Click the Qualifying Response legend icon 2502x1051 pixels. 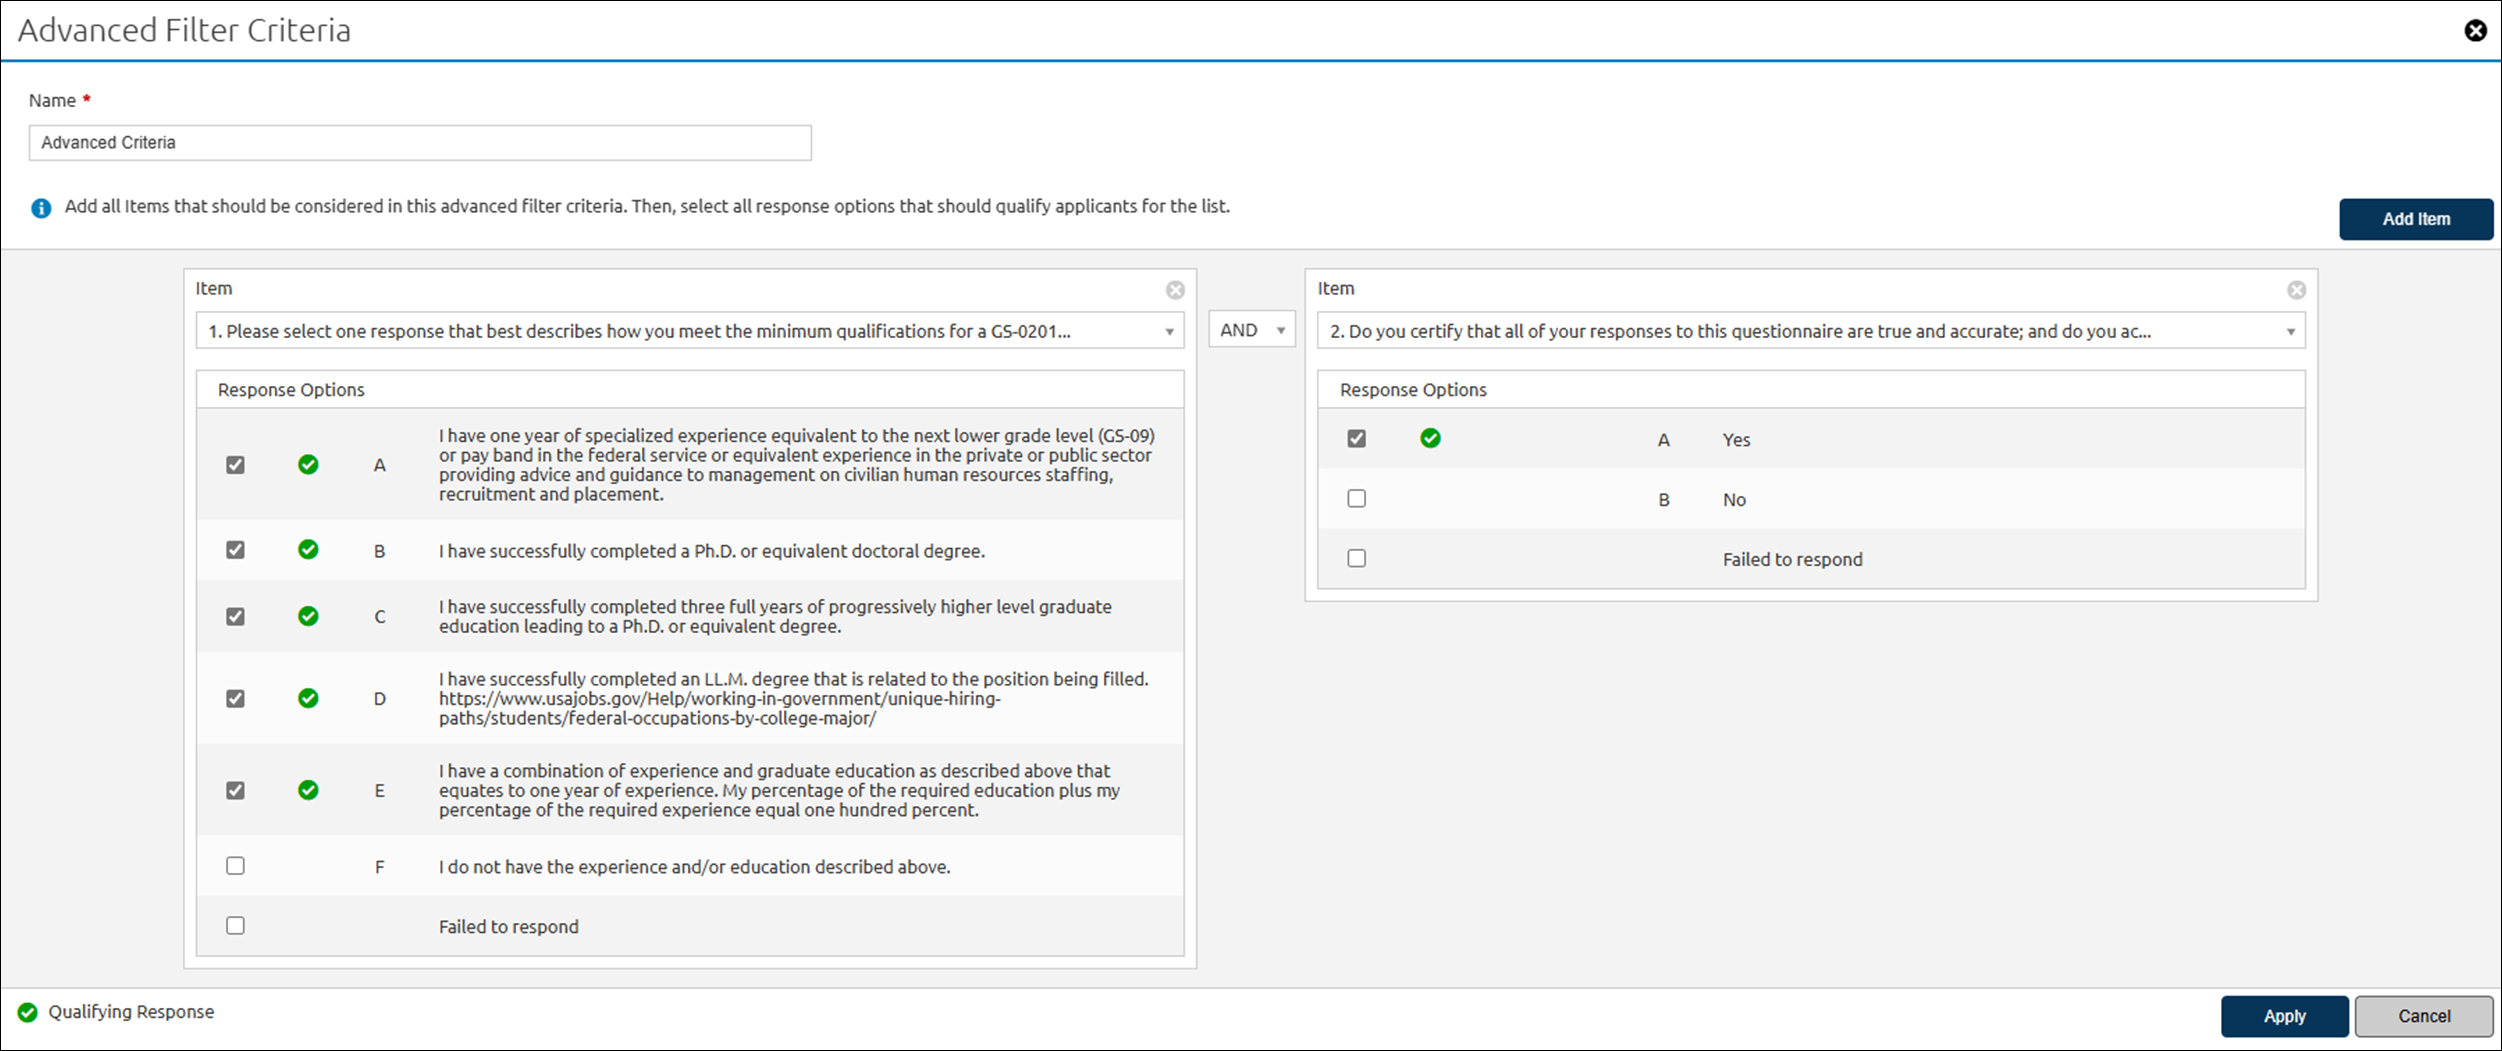tap(27, 1011)
